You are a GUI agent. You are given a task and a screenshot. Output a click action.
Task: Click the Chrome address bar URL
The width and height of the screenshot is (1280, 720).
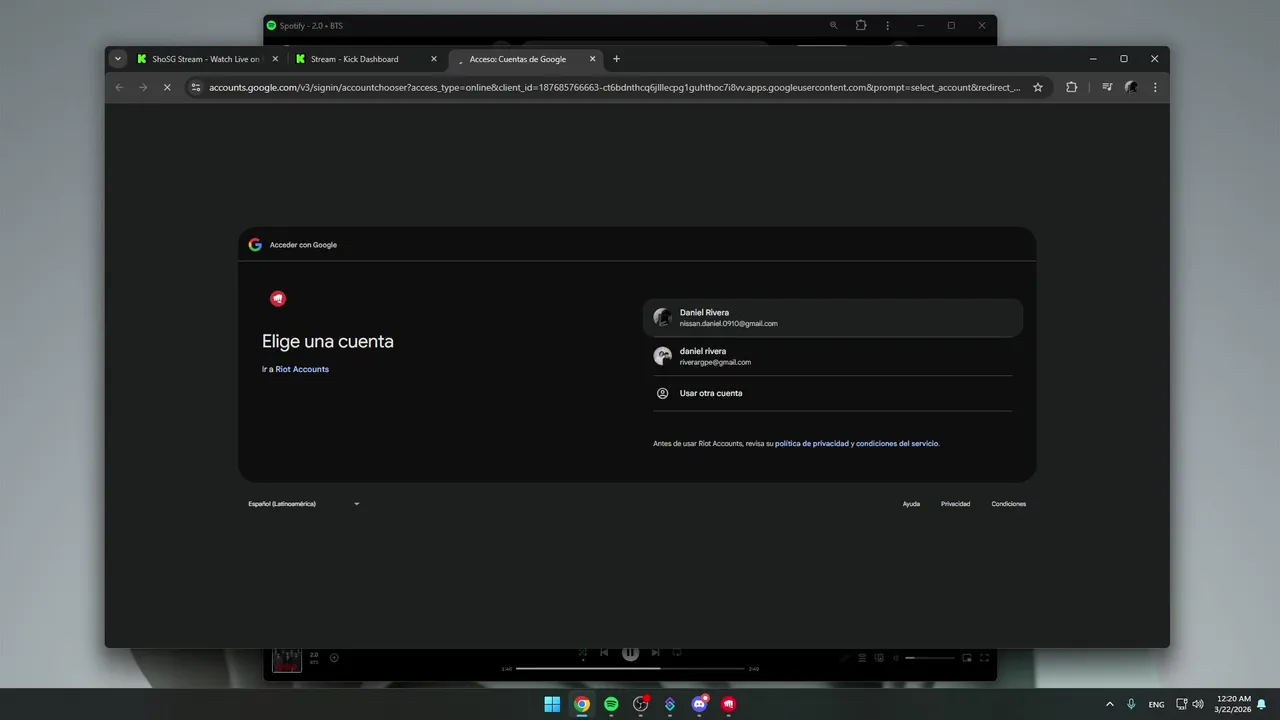pyautogui.click(x=615, y=87)
